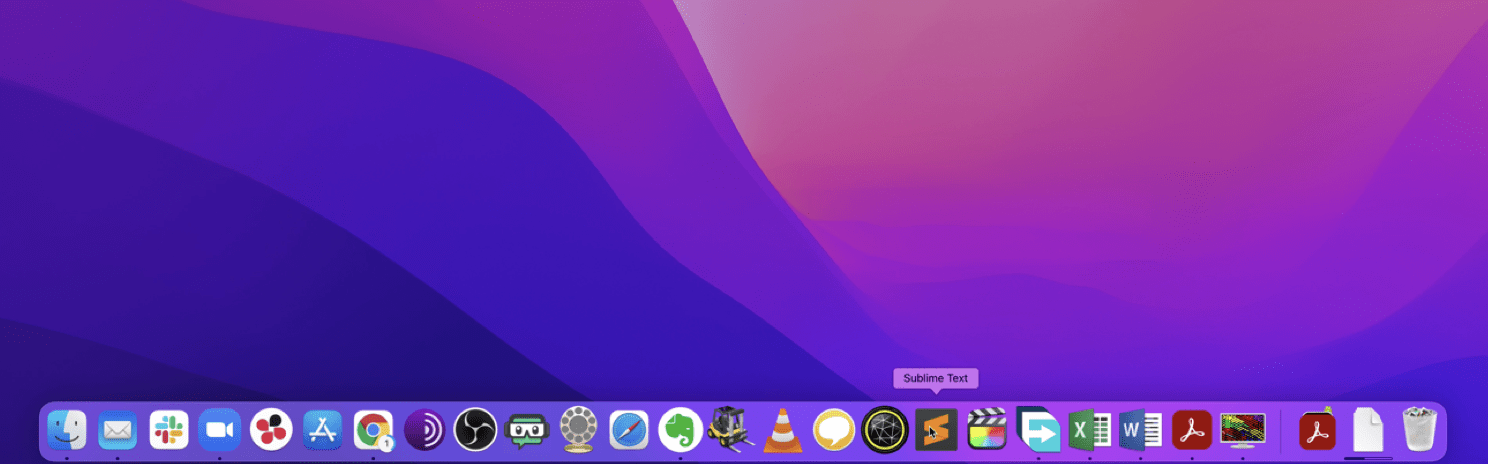The image size is (1488, 464).
Task: Open Adobe Acrobat next to Word icon
Action: [1191, 430]
